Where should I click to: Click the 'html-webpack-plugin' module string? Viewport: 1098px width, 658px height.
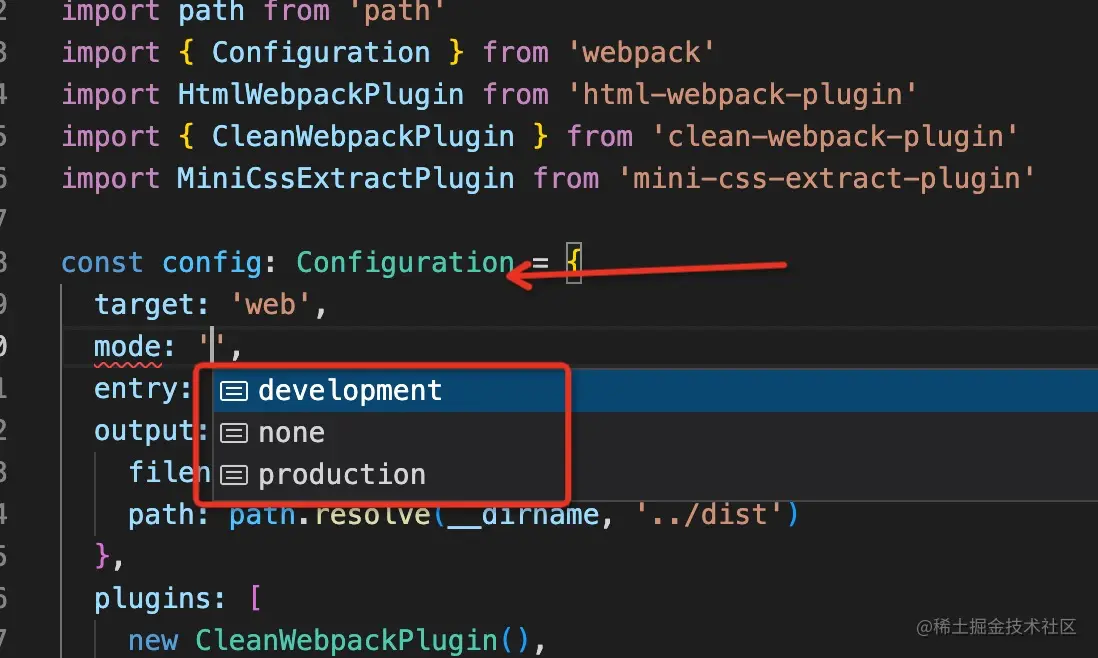click(x=742, y=94)
